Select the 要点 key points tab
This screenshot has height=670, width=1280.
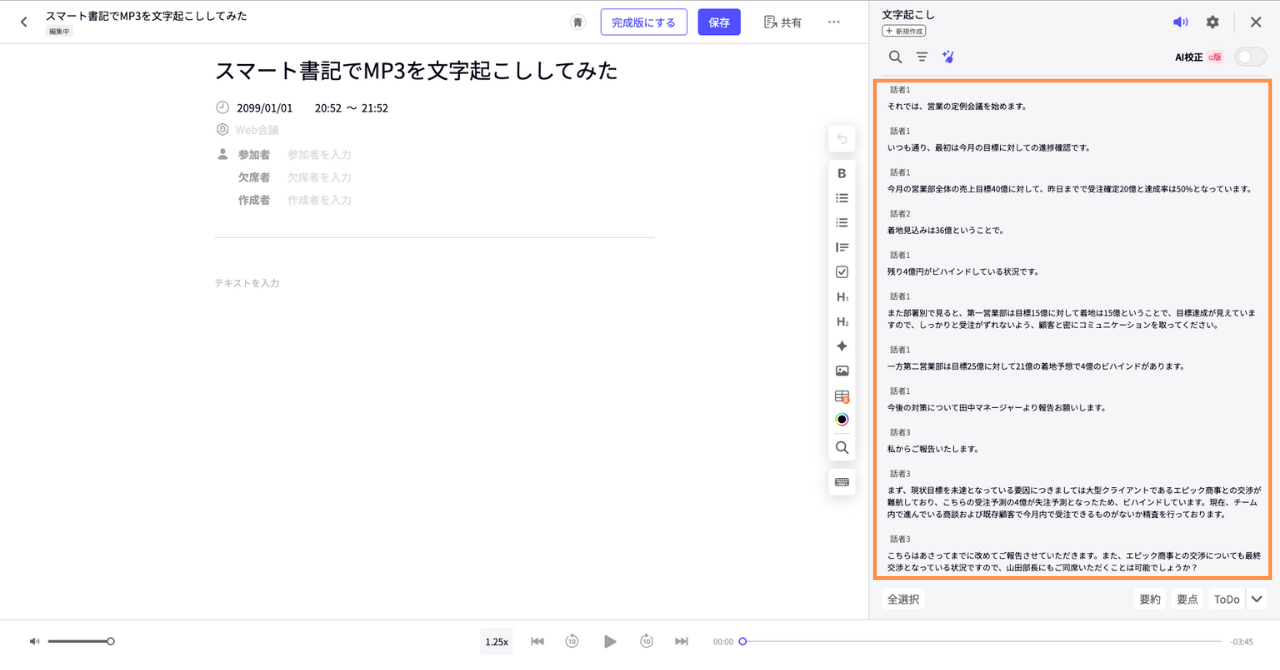click(x=1187, y=599)
